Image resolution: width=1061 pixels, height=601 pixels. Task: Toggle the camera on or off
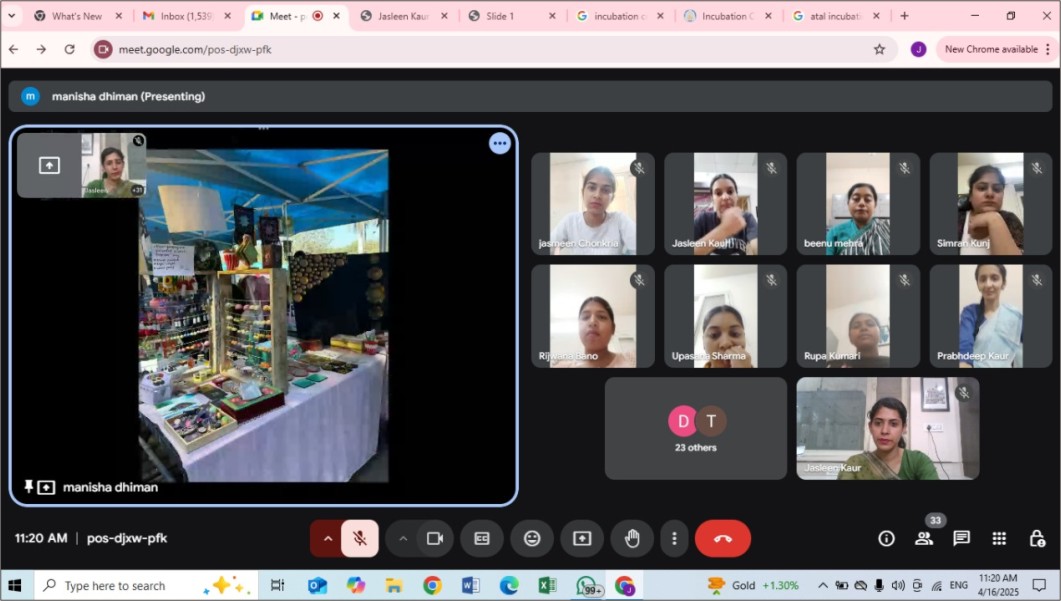click(435, 538)
